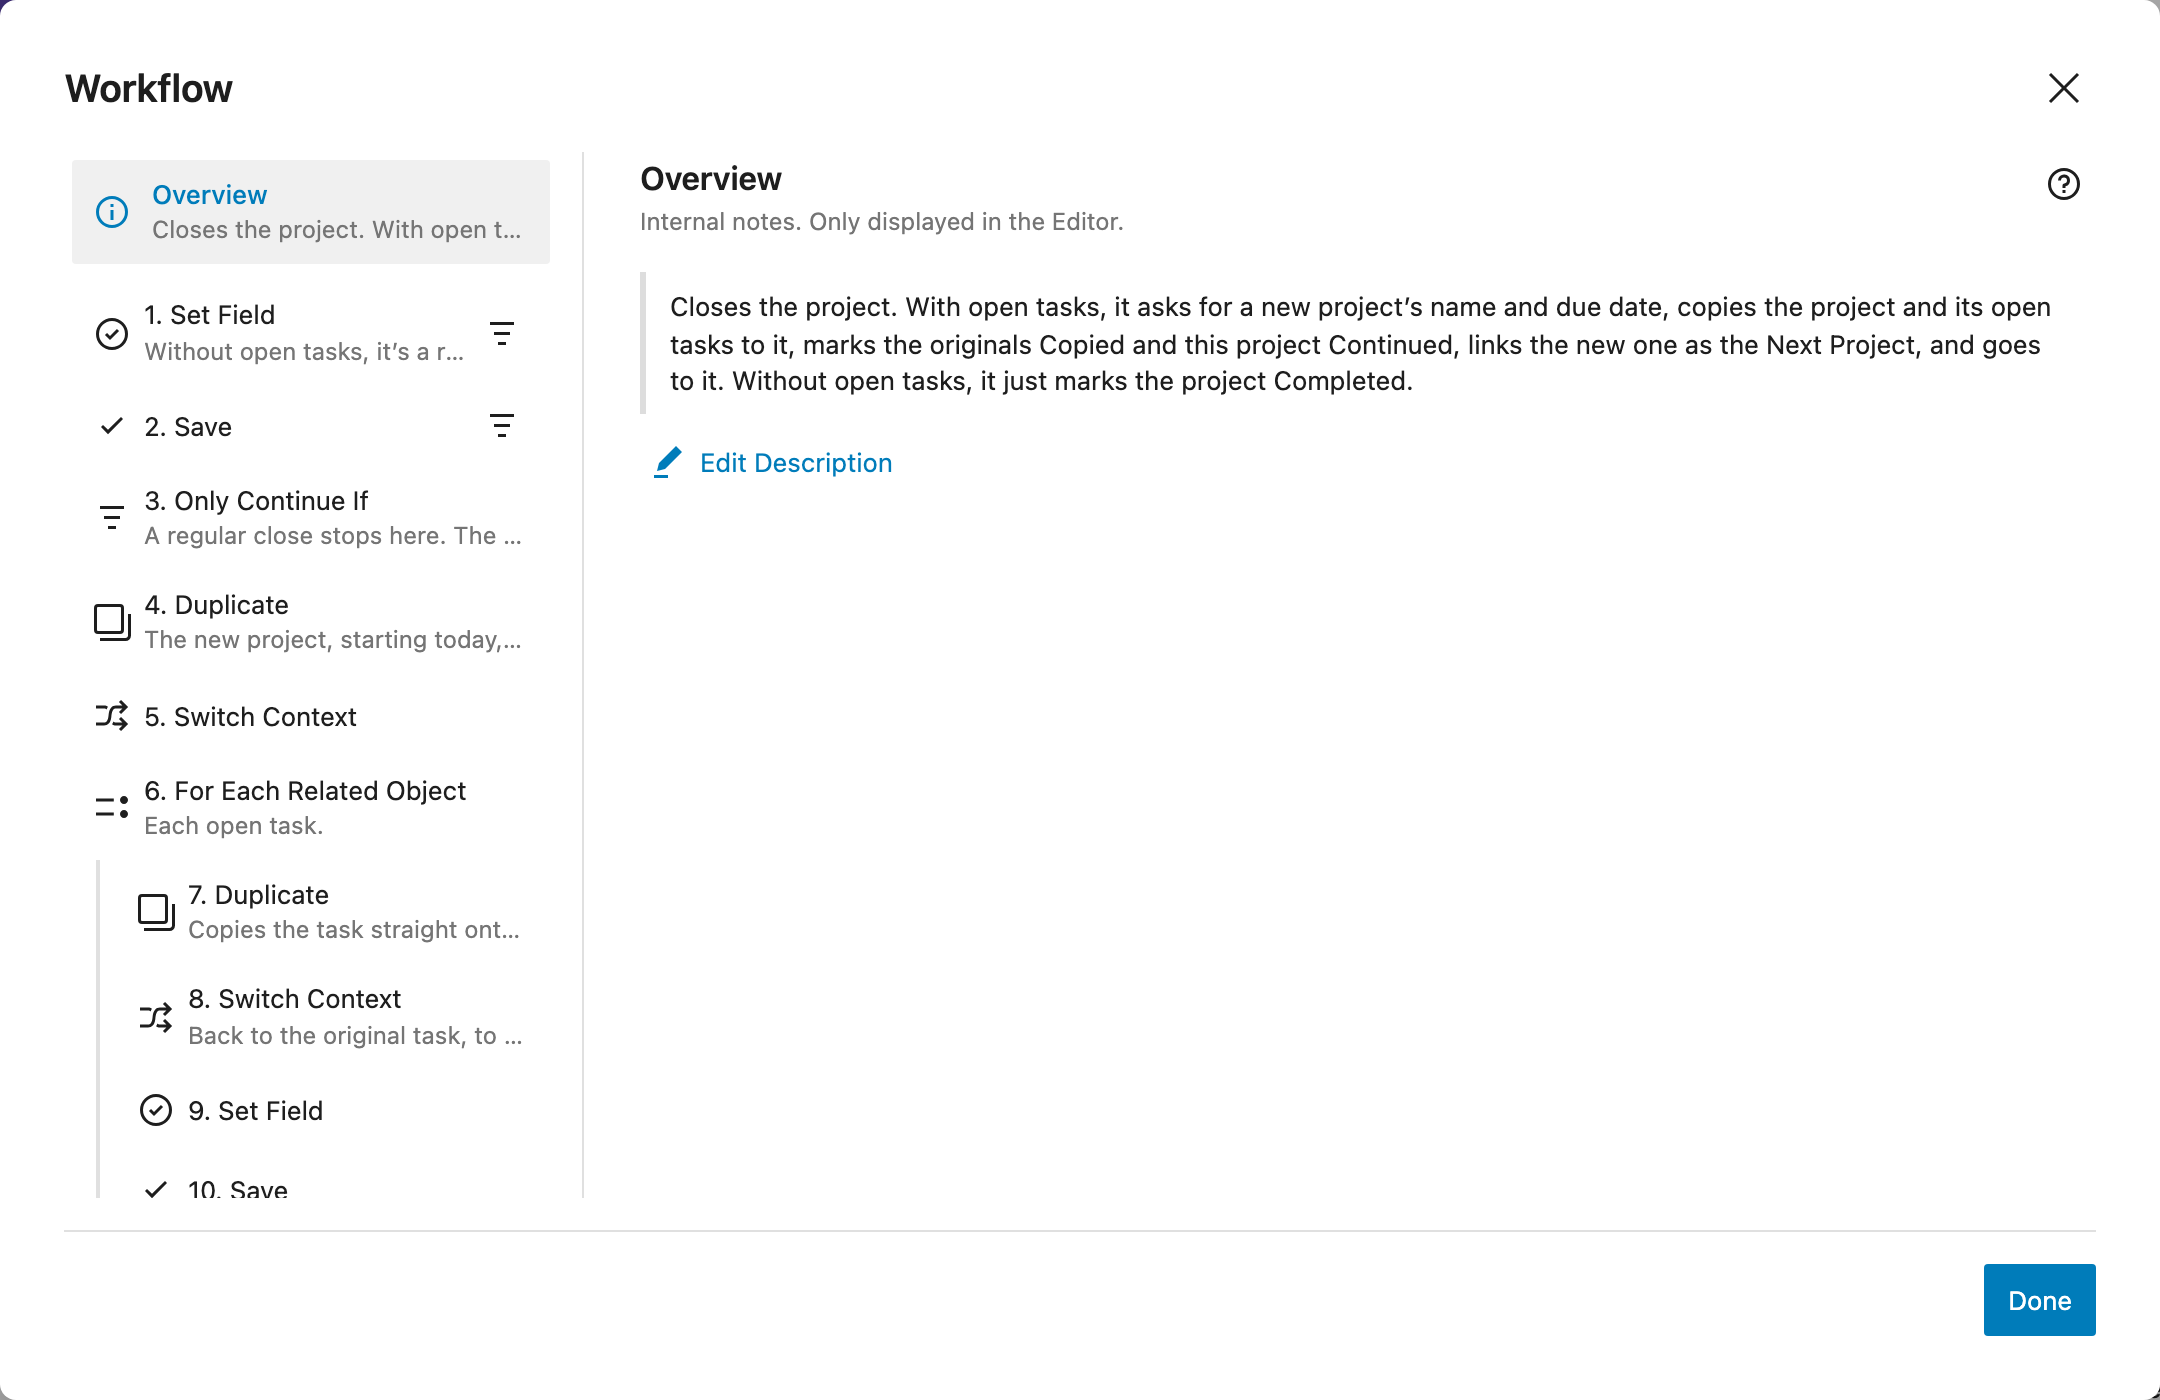The height and width of the screenshot is (1400, 2160).
Task: Open step 3. Only Continue If
Action: [311, 517]
